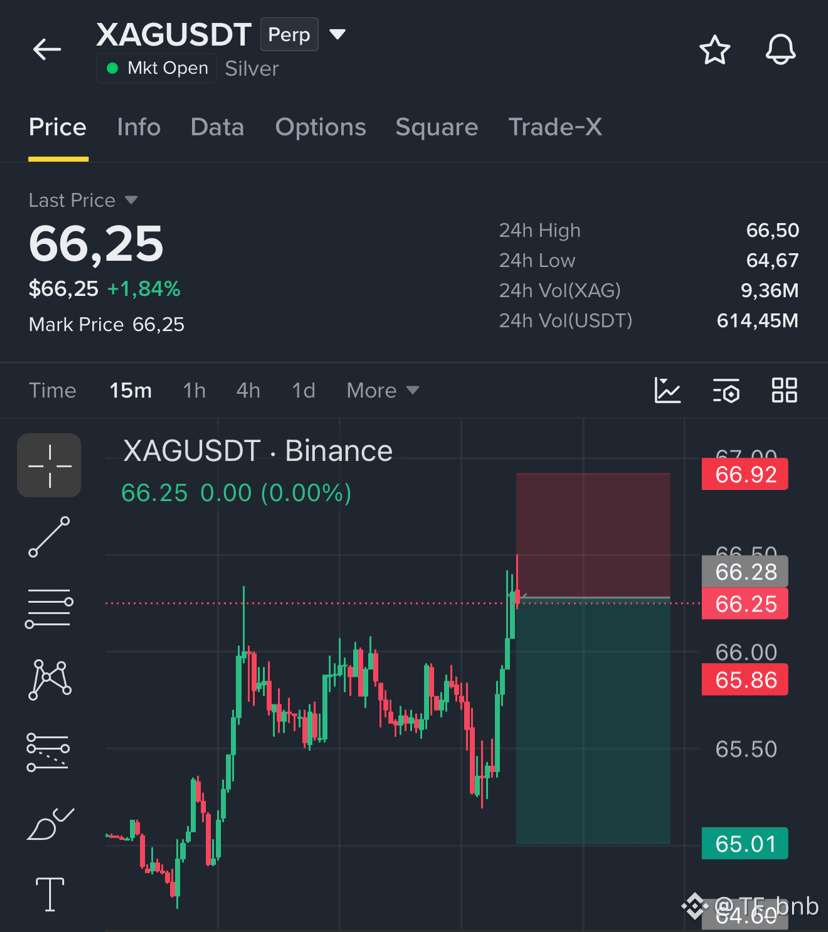Open the Data tab
828x932 pixels.
217,127
